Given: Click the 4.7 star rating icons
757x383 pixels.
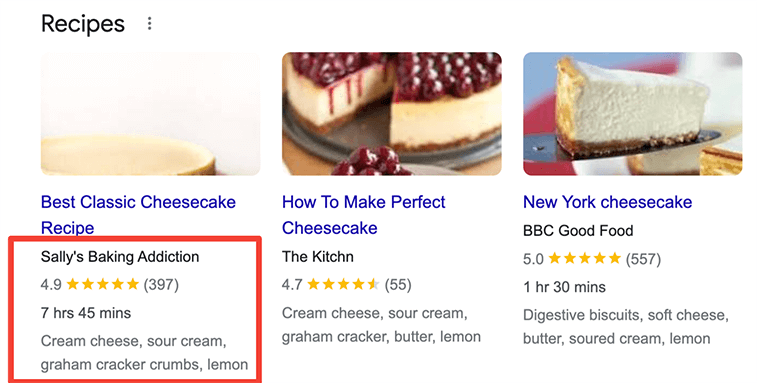Looking at the screenshot, I should coord(343,284).
